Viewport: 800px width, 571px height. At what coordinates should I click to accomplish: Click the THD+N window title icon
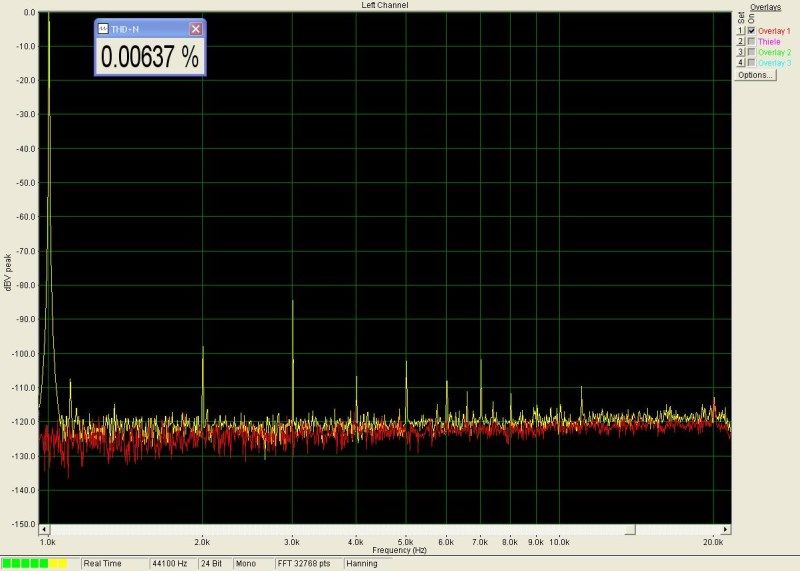click(x=103, y=29)
